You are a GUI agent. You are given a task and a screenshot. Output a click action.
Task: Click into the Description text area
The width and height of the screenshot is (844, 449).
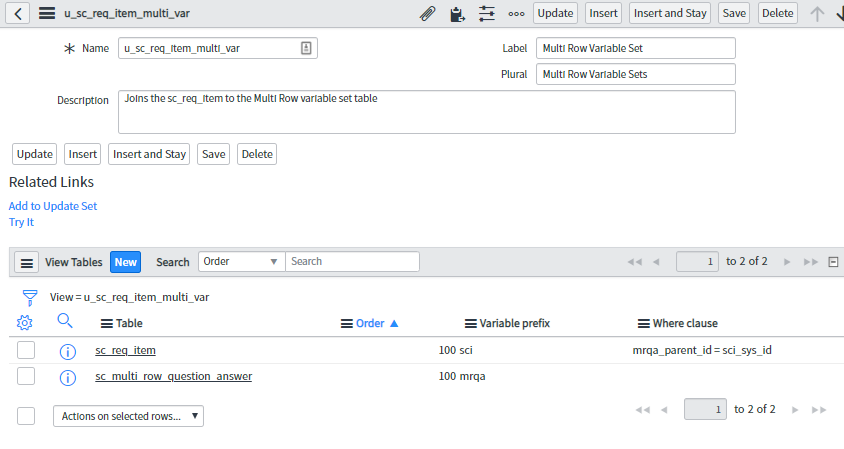pyautogui.click(x=426, y=112)
